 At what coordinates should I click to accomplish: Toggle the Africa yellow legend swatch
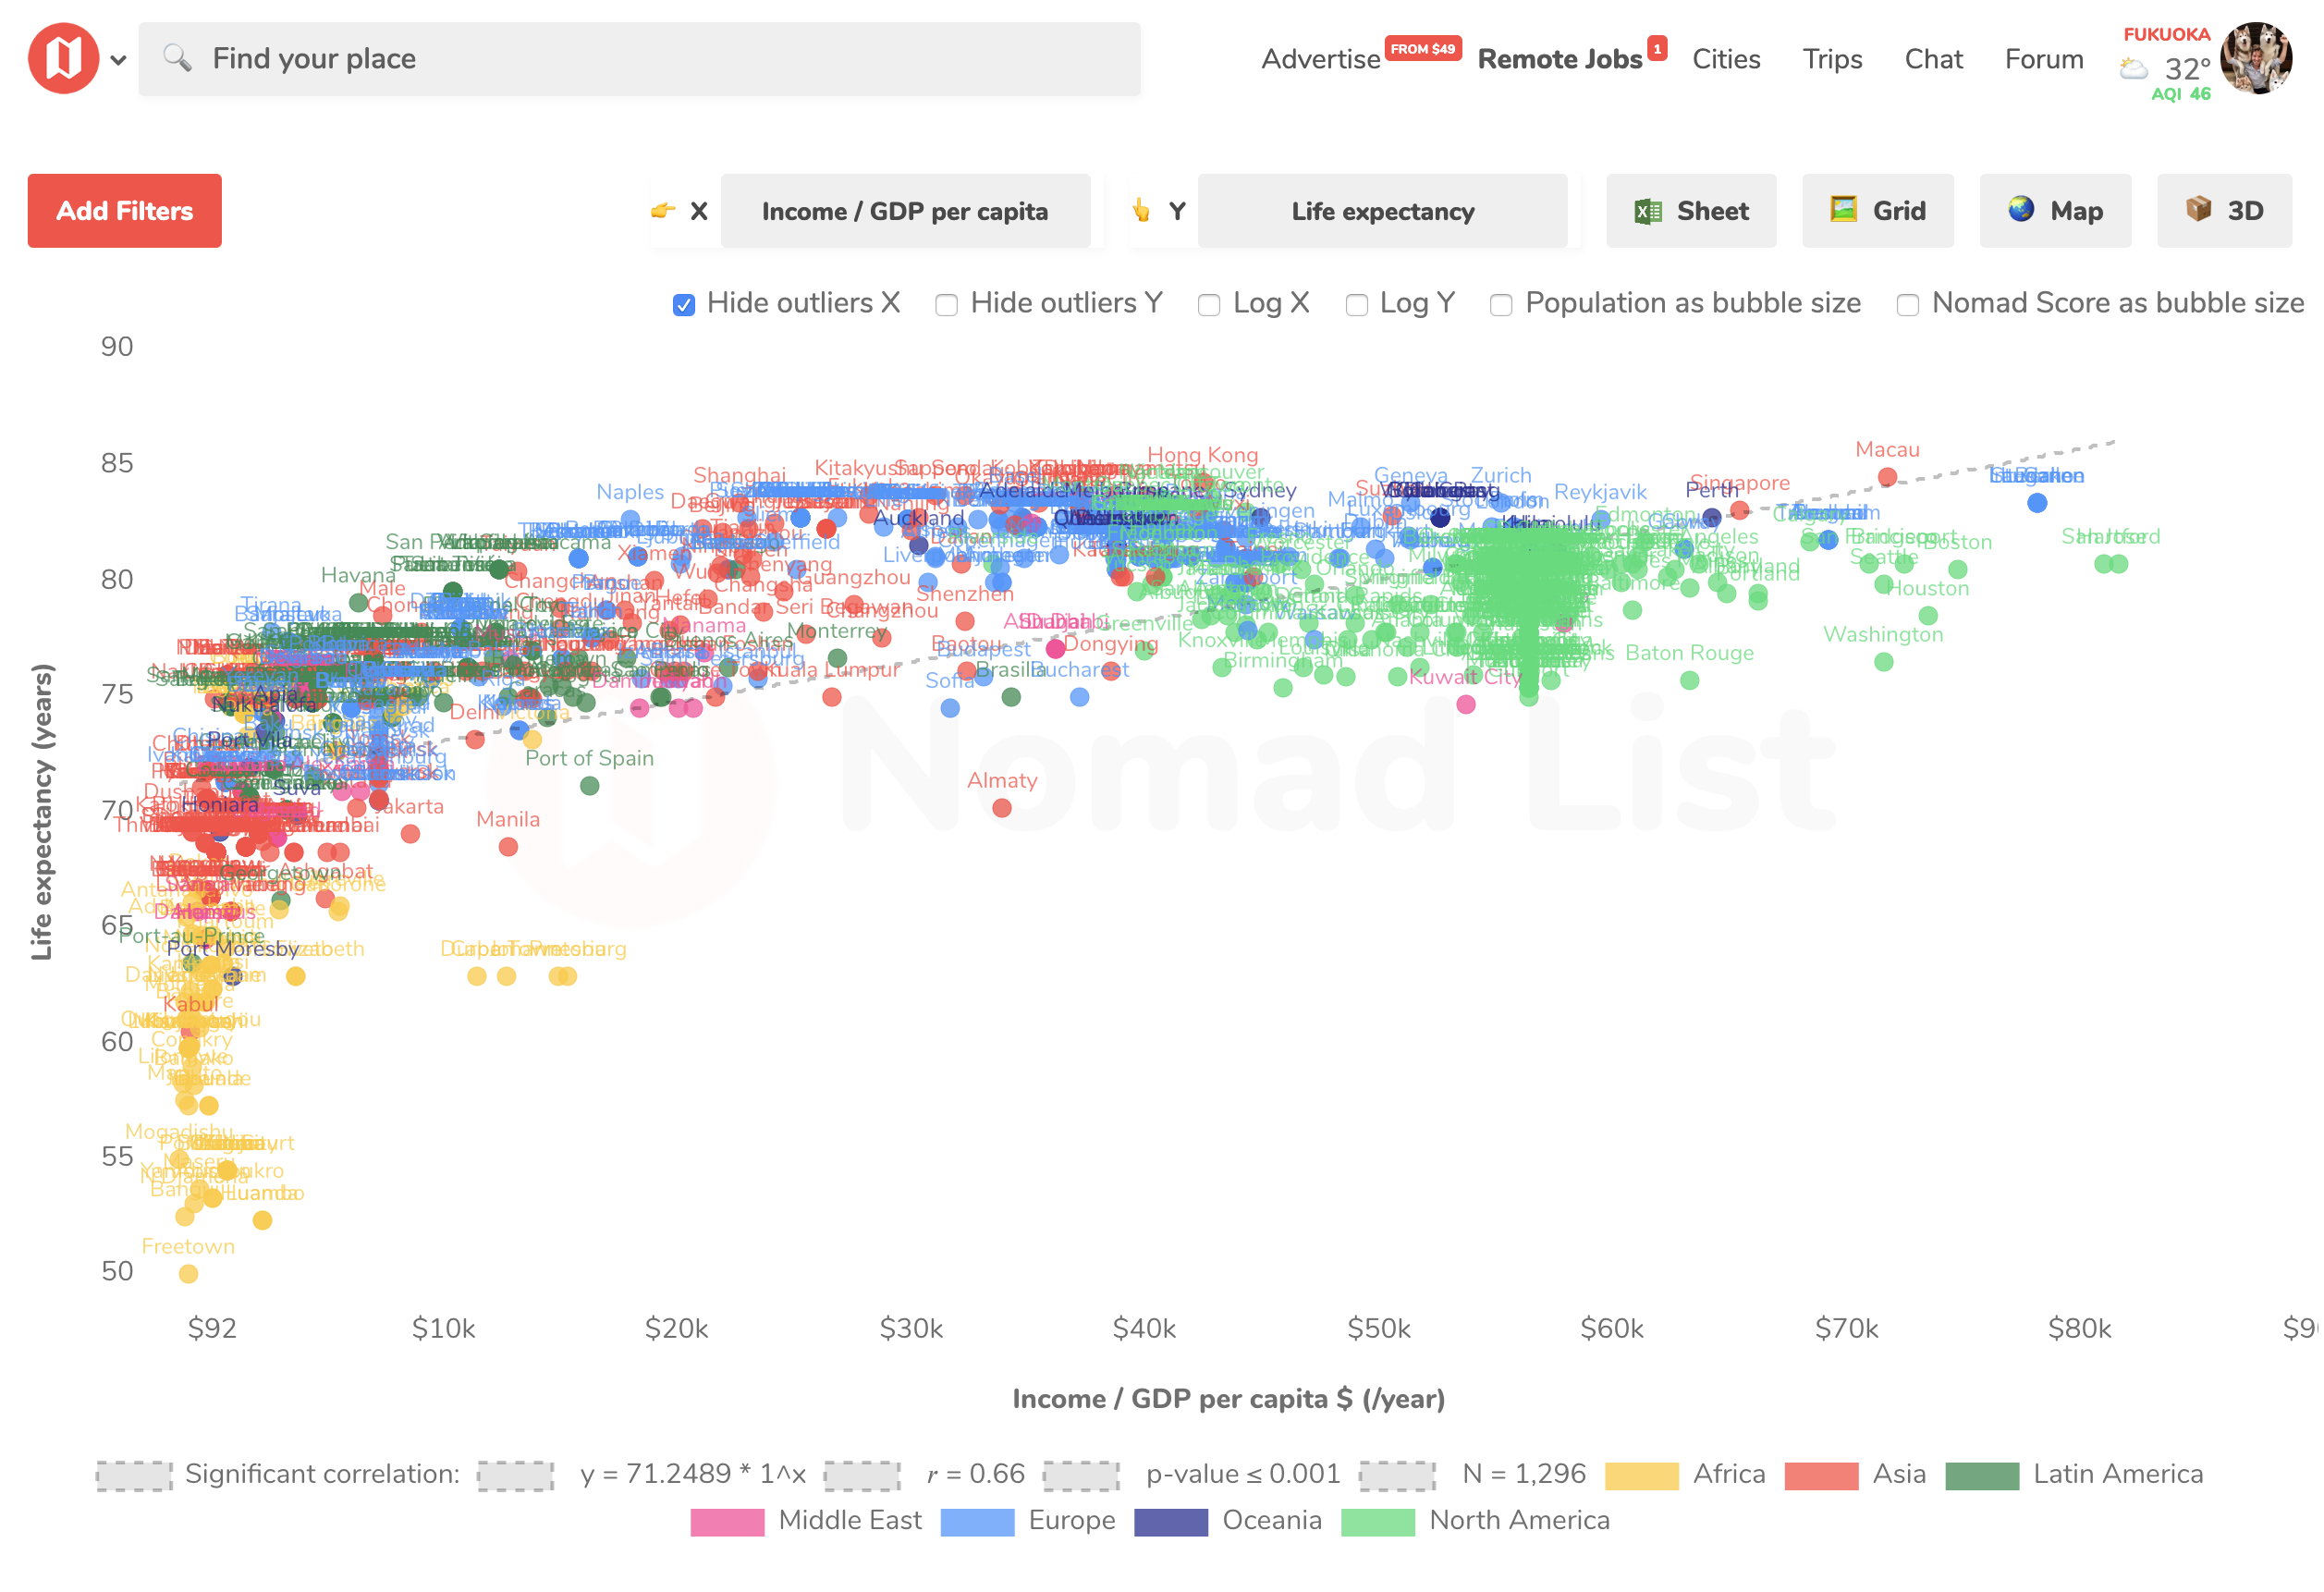[1641, 1476]
